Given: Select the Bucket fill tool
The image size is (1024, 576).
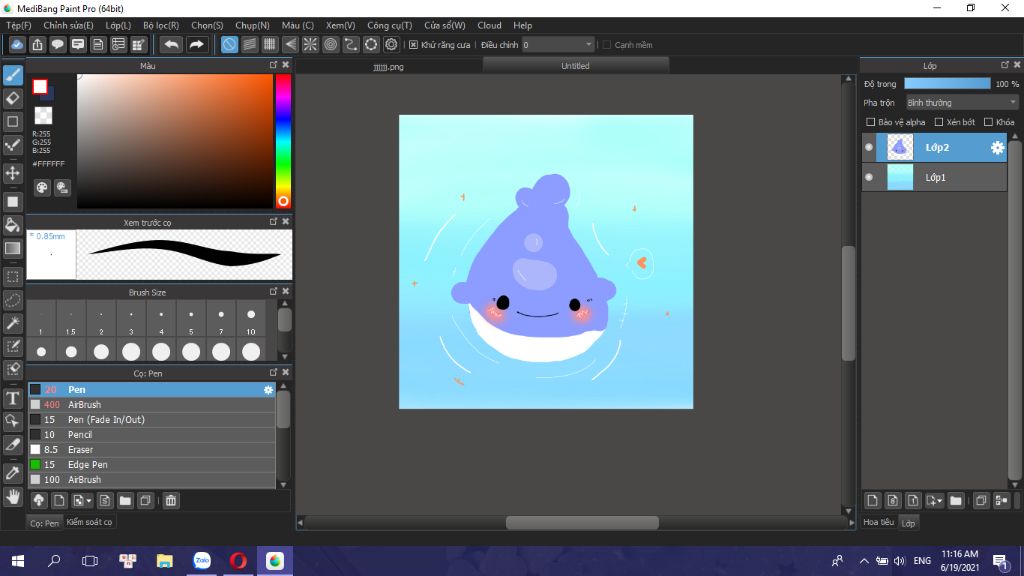Looking at the screenshot, I should pyautogui.click(x=13, y=225).
